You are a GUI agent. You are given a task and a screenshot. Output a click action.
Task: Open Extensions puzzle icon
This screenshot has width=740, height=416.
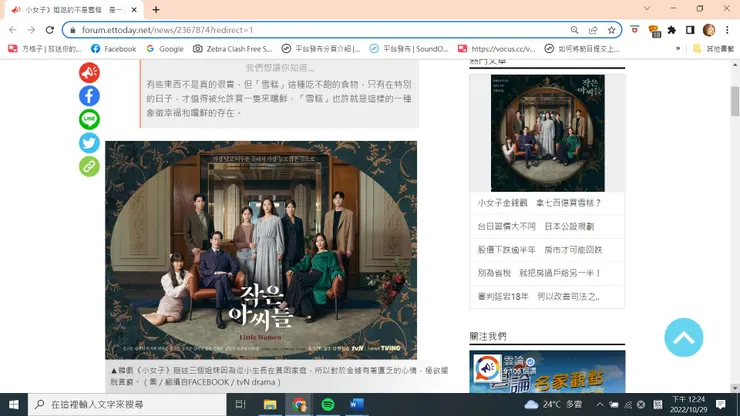672,30
